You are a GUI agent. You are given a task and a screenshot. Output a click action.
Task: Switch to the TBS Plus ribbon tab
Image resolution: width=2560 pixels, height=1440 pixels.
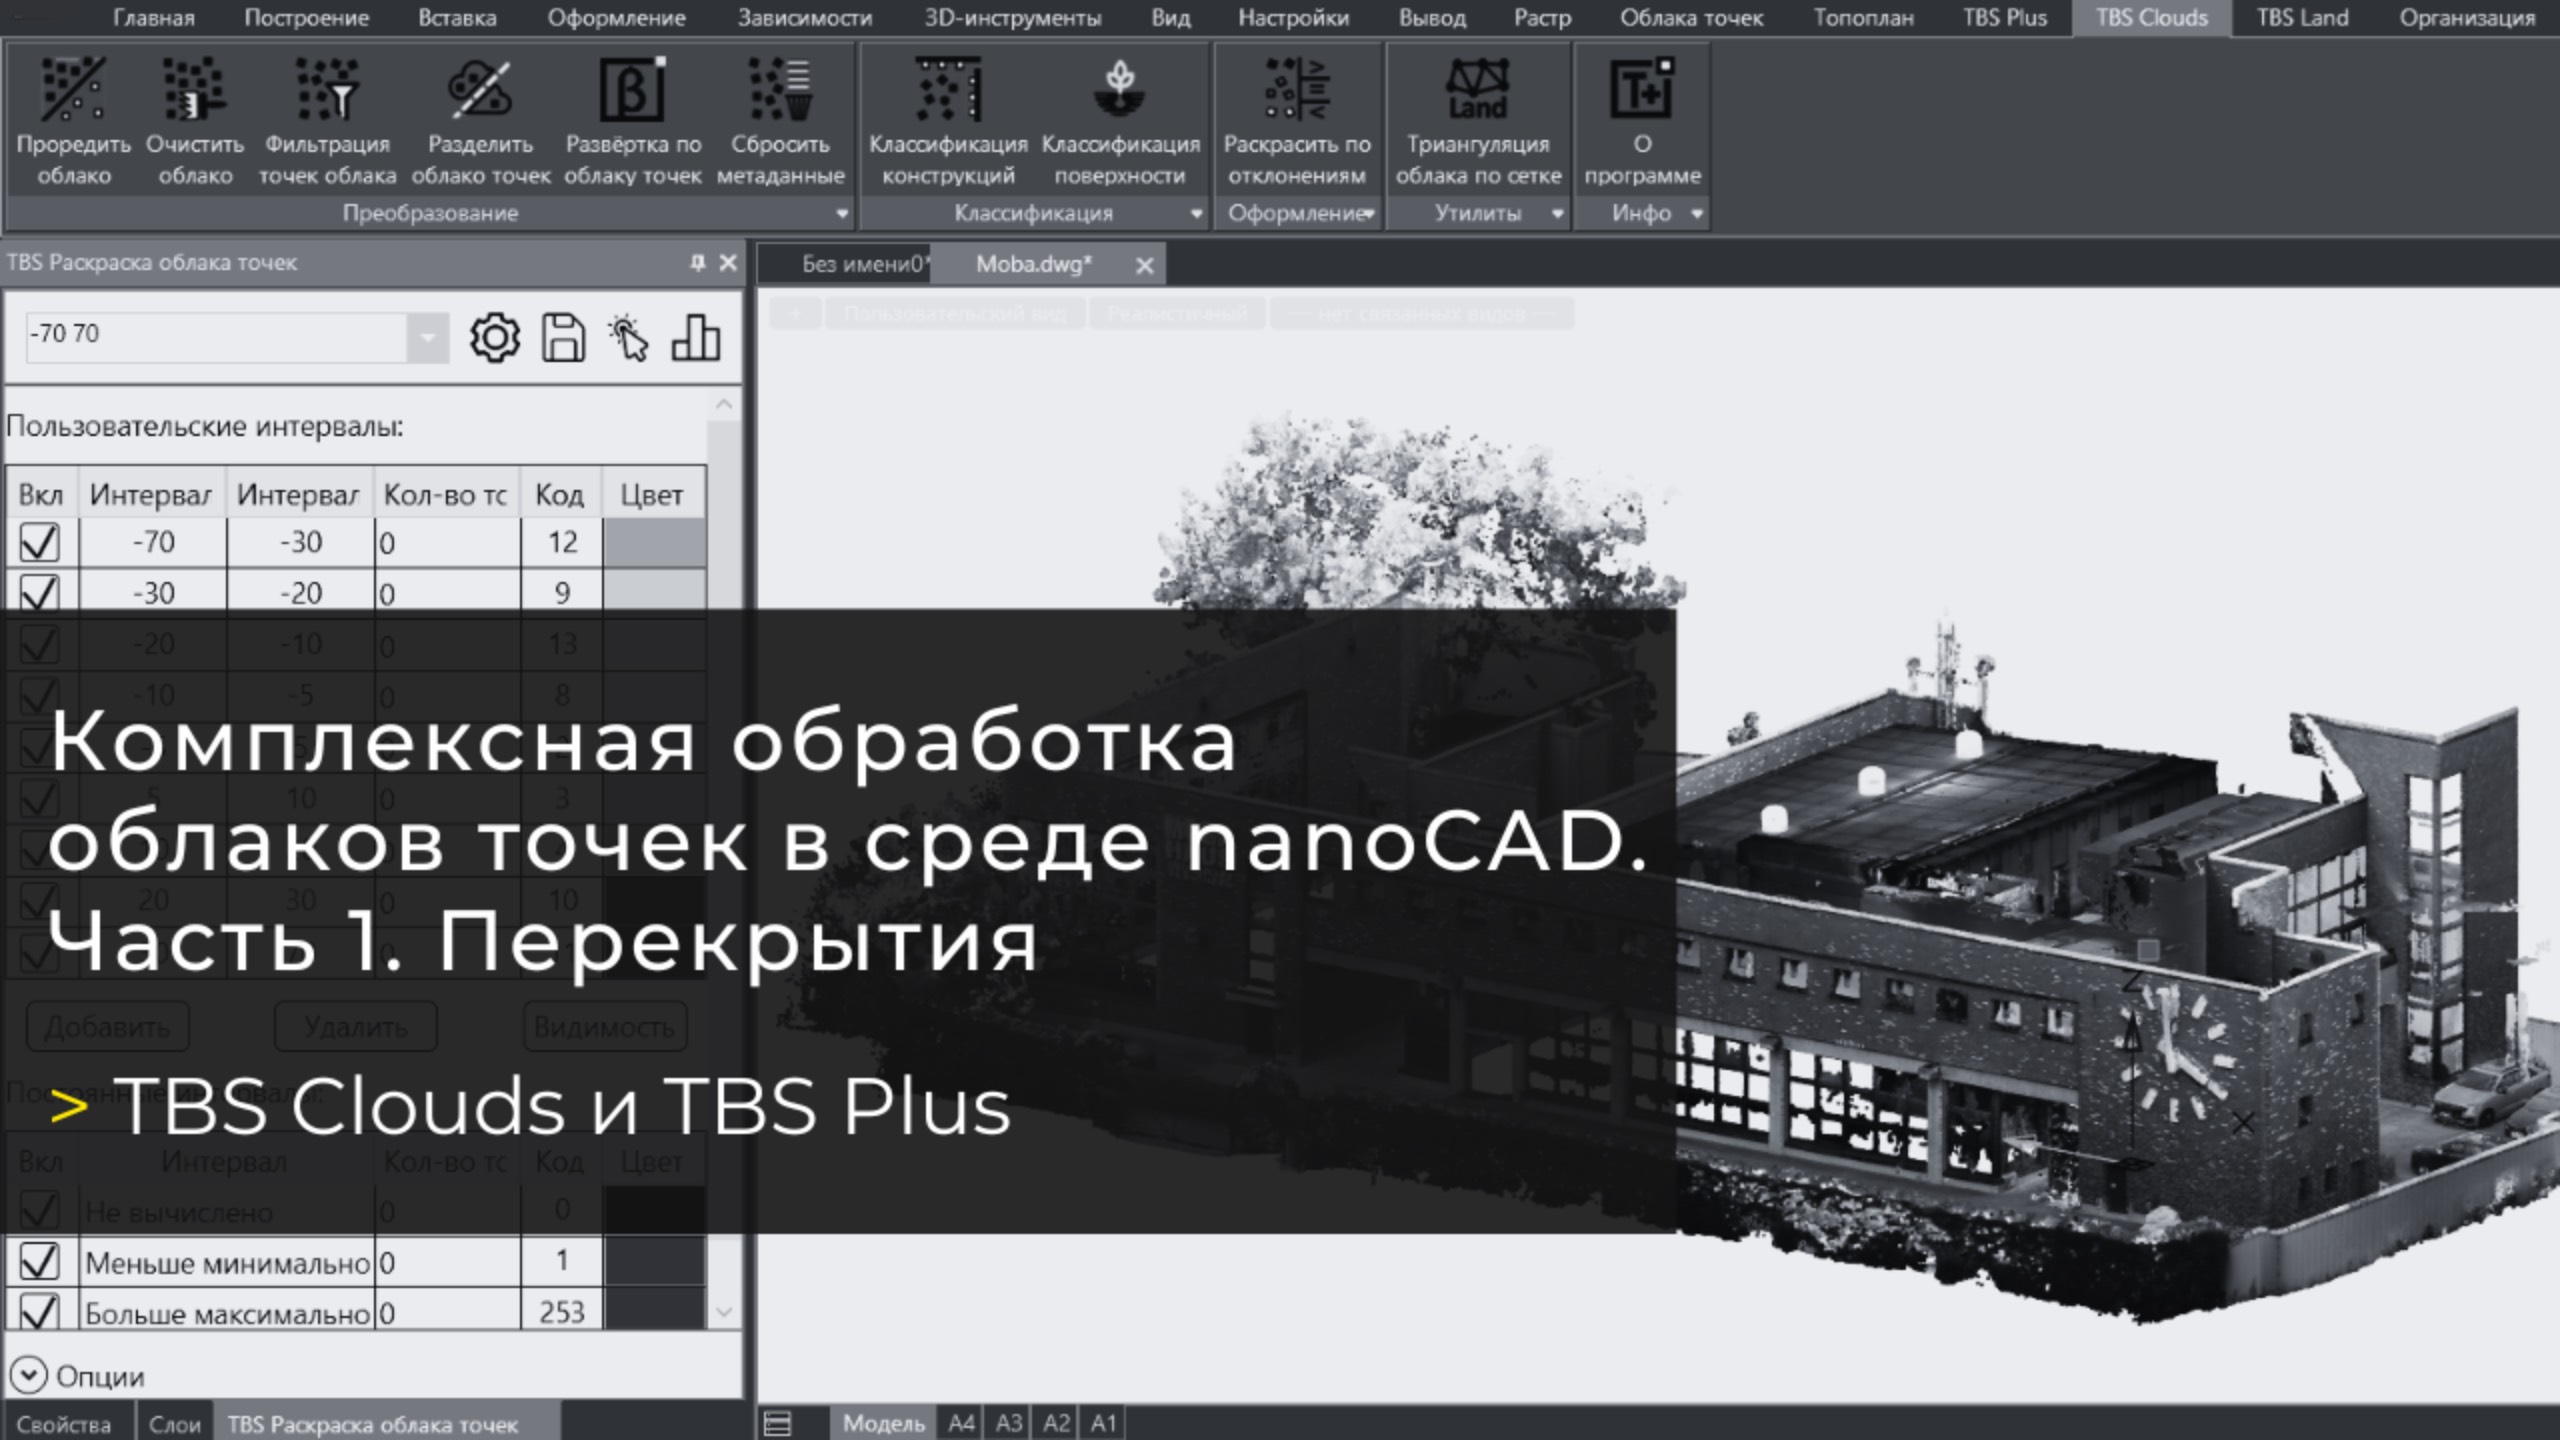click(2004, 18)
